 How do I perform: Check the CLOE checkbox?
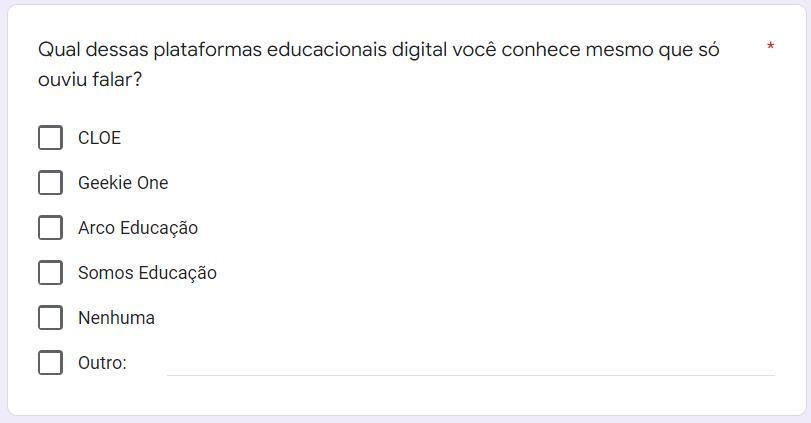click(50, 138)
